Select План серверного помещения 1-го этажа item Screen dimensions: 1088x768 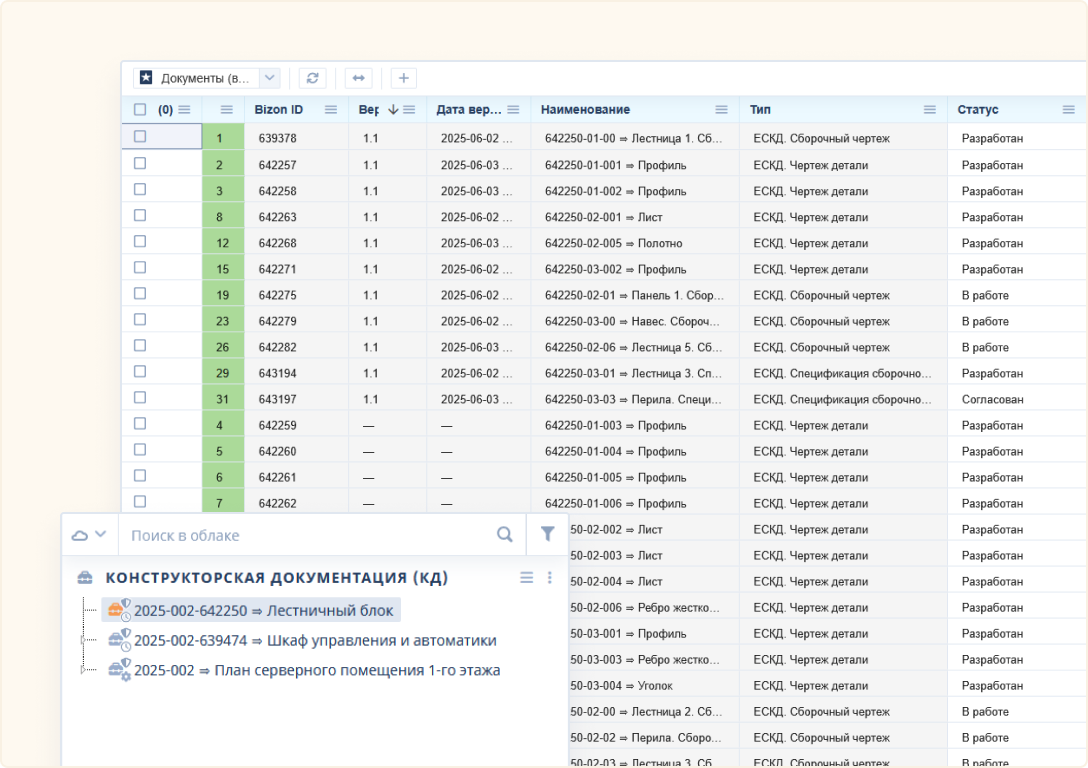[317, 671]
